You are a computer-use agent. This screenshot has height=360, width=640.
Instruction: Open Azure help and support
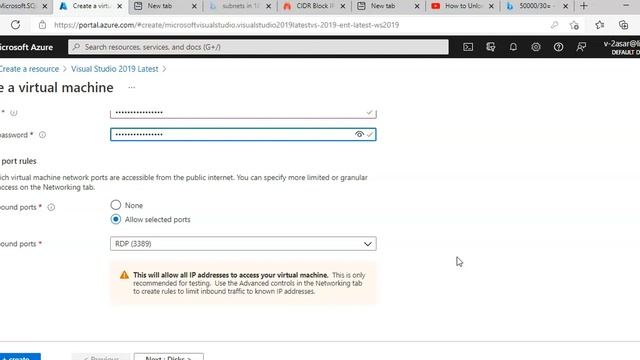[558, 47]
